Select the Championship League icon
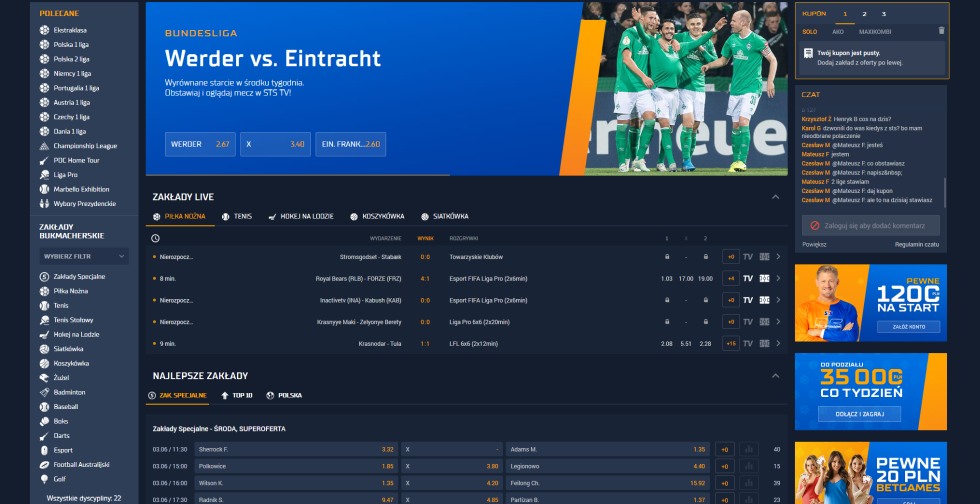Image resolution: width=980 pixels, height=504 pixels. (x=44, y=146)
